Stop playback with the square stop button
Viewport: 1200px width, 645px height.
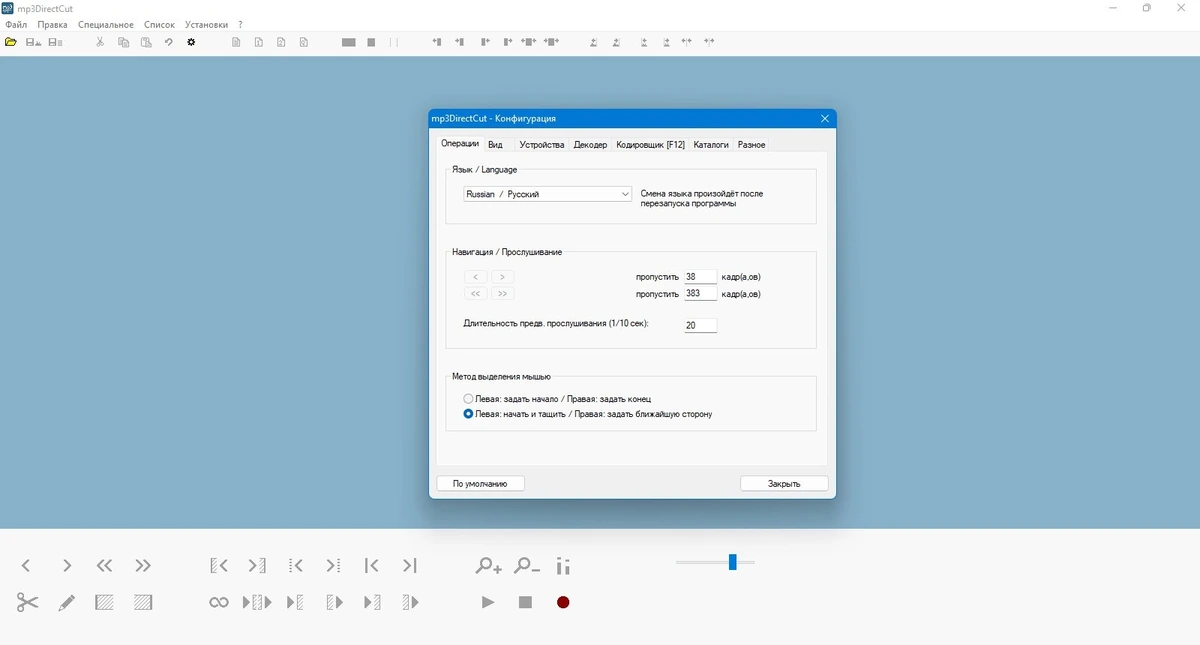[x=525, y=602]
